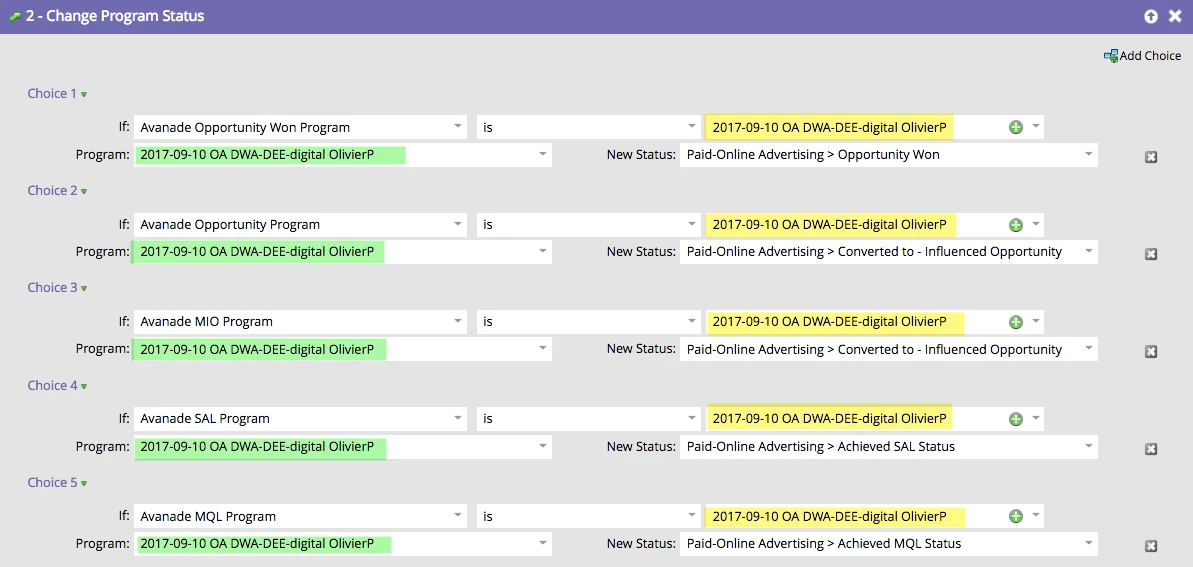Image resolution: width=1193 pixels, height=567 pixels.
Task: Open value list arrow in Choice 5 condition
Action: [1036, 516]
